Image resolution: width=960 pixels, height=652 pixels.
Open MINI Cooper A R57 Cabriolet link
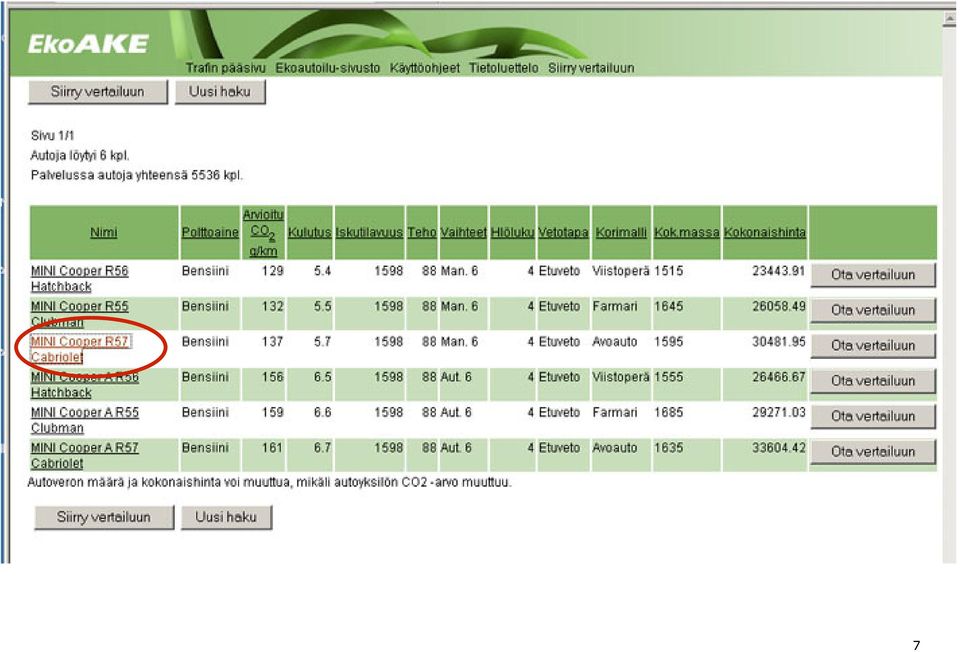(84, 455)
